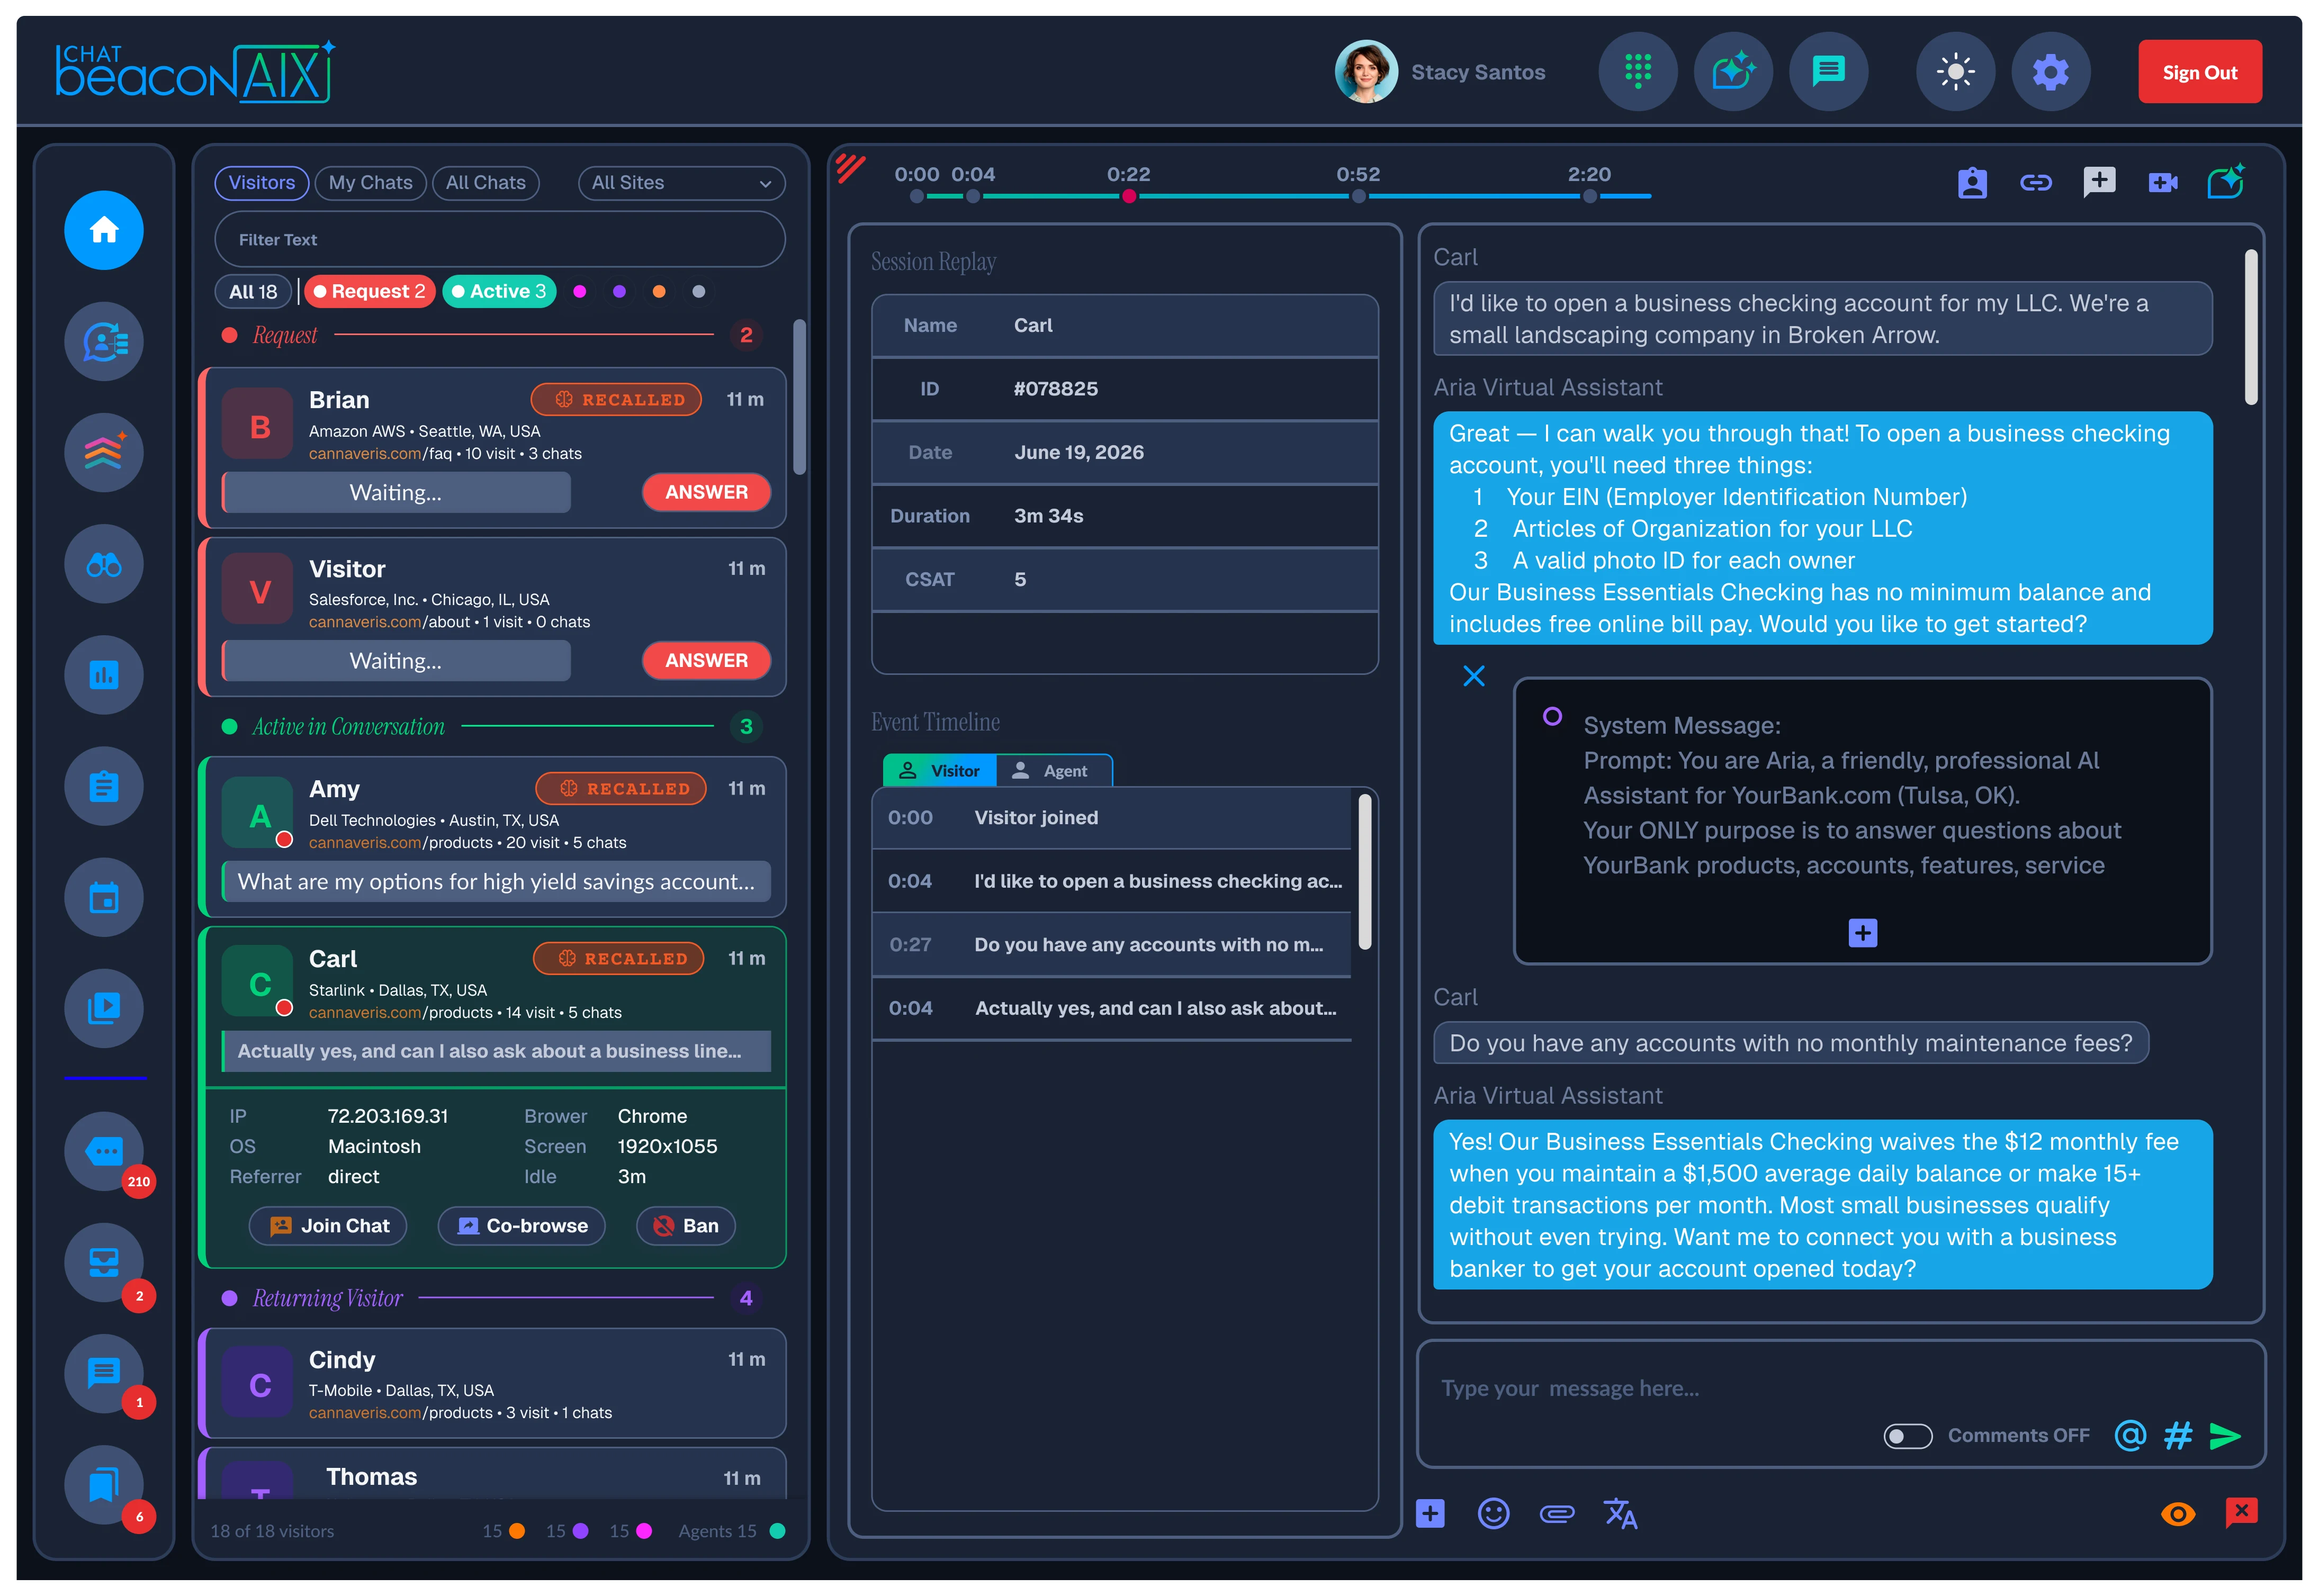Click the add comment bubble icon
The height and width of the screenshot is (1596, 2319).
pos(2099,183)
